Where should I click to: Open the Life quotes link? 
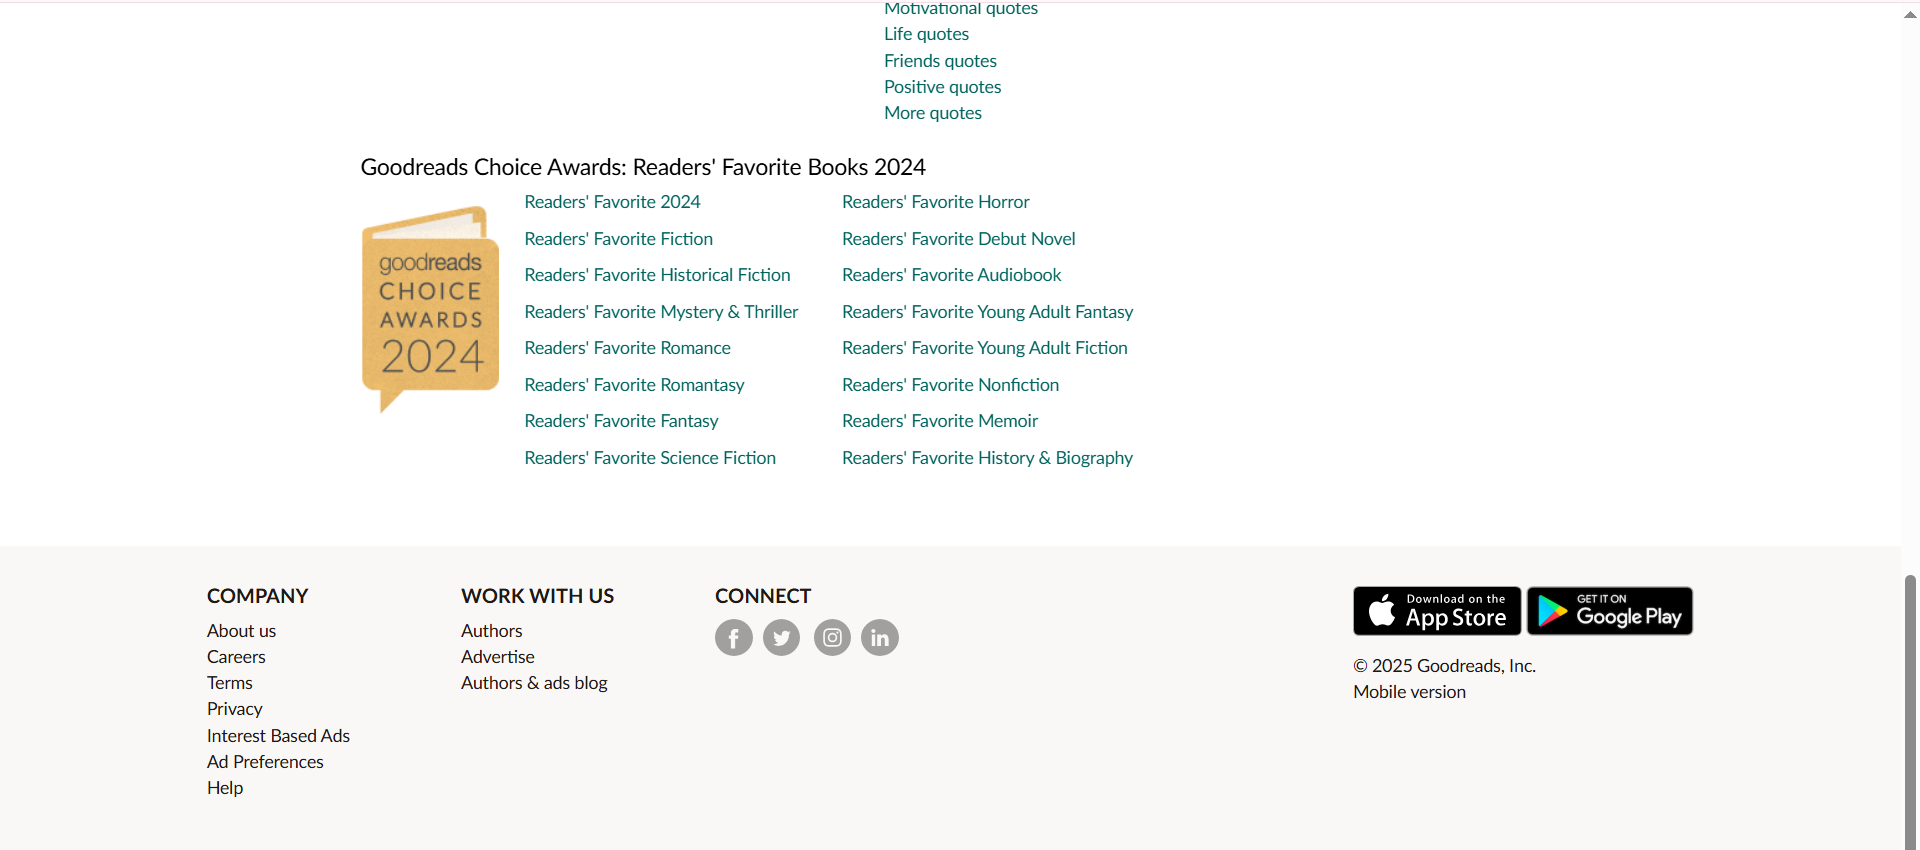pyautogui.click(x=926, y=34)
